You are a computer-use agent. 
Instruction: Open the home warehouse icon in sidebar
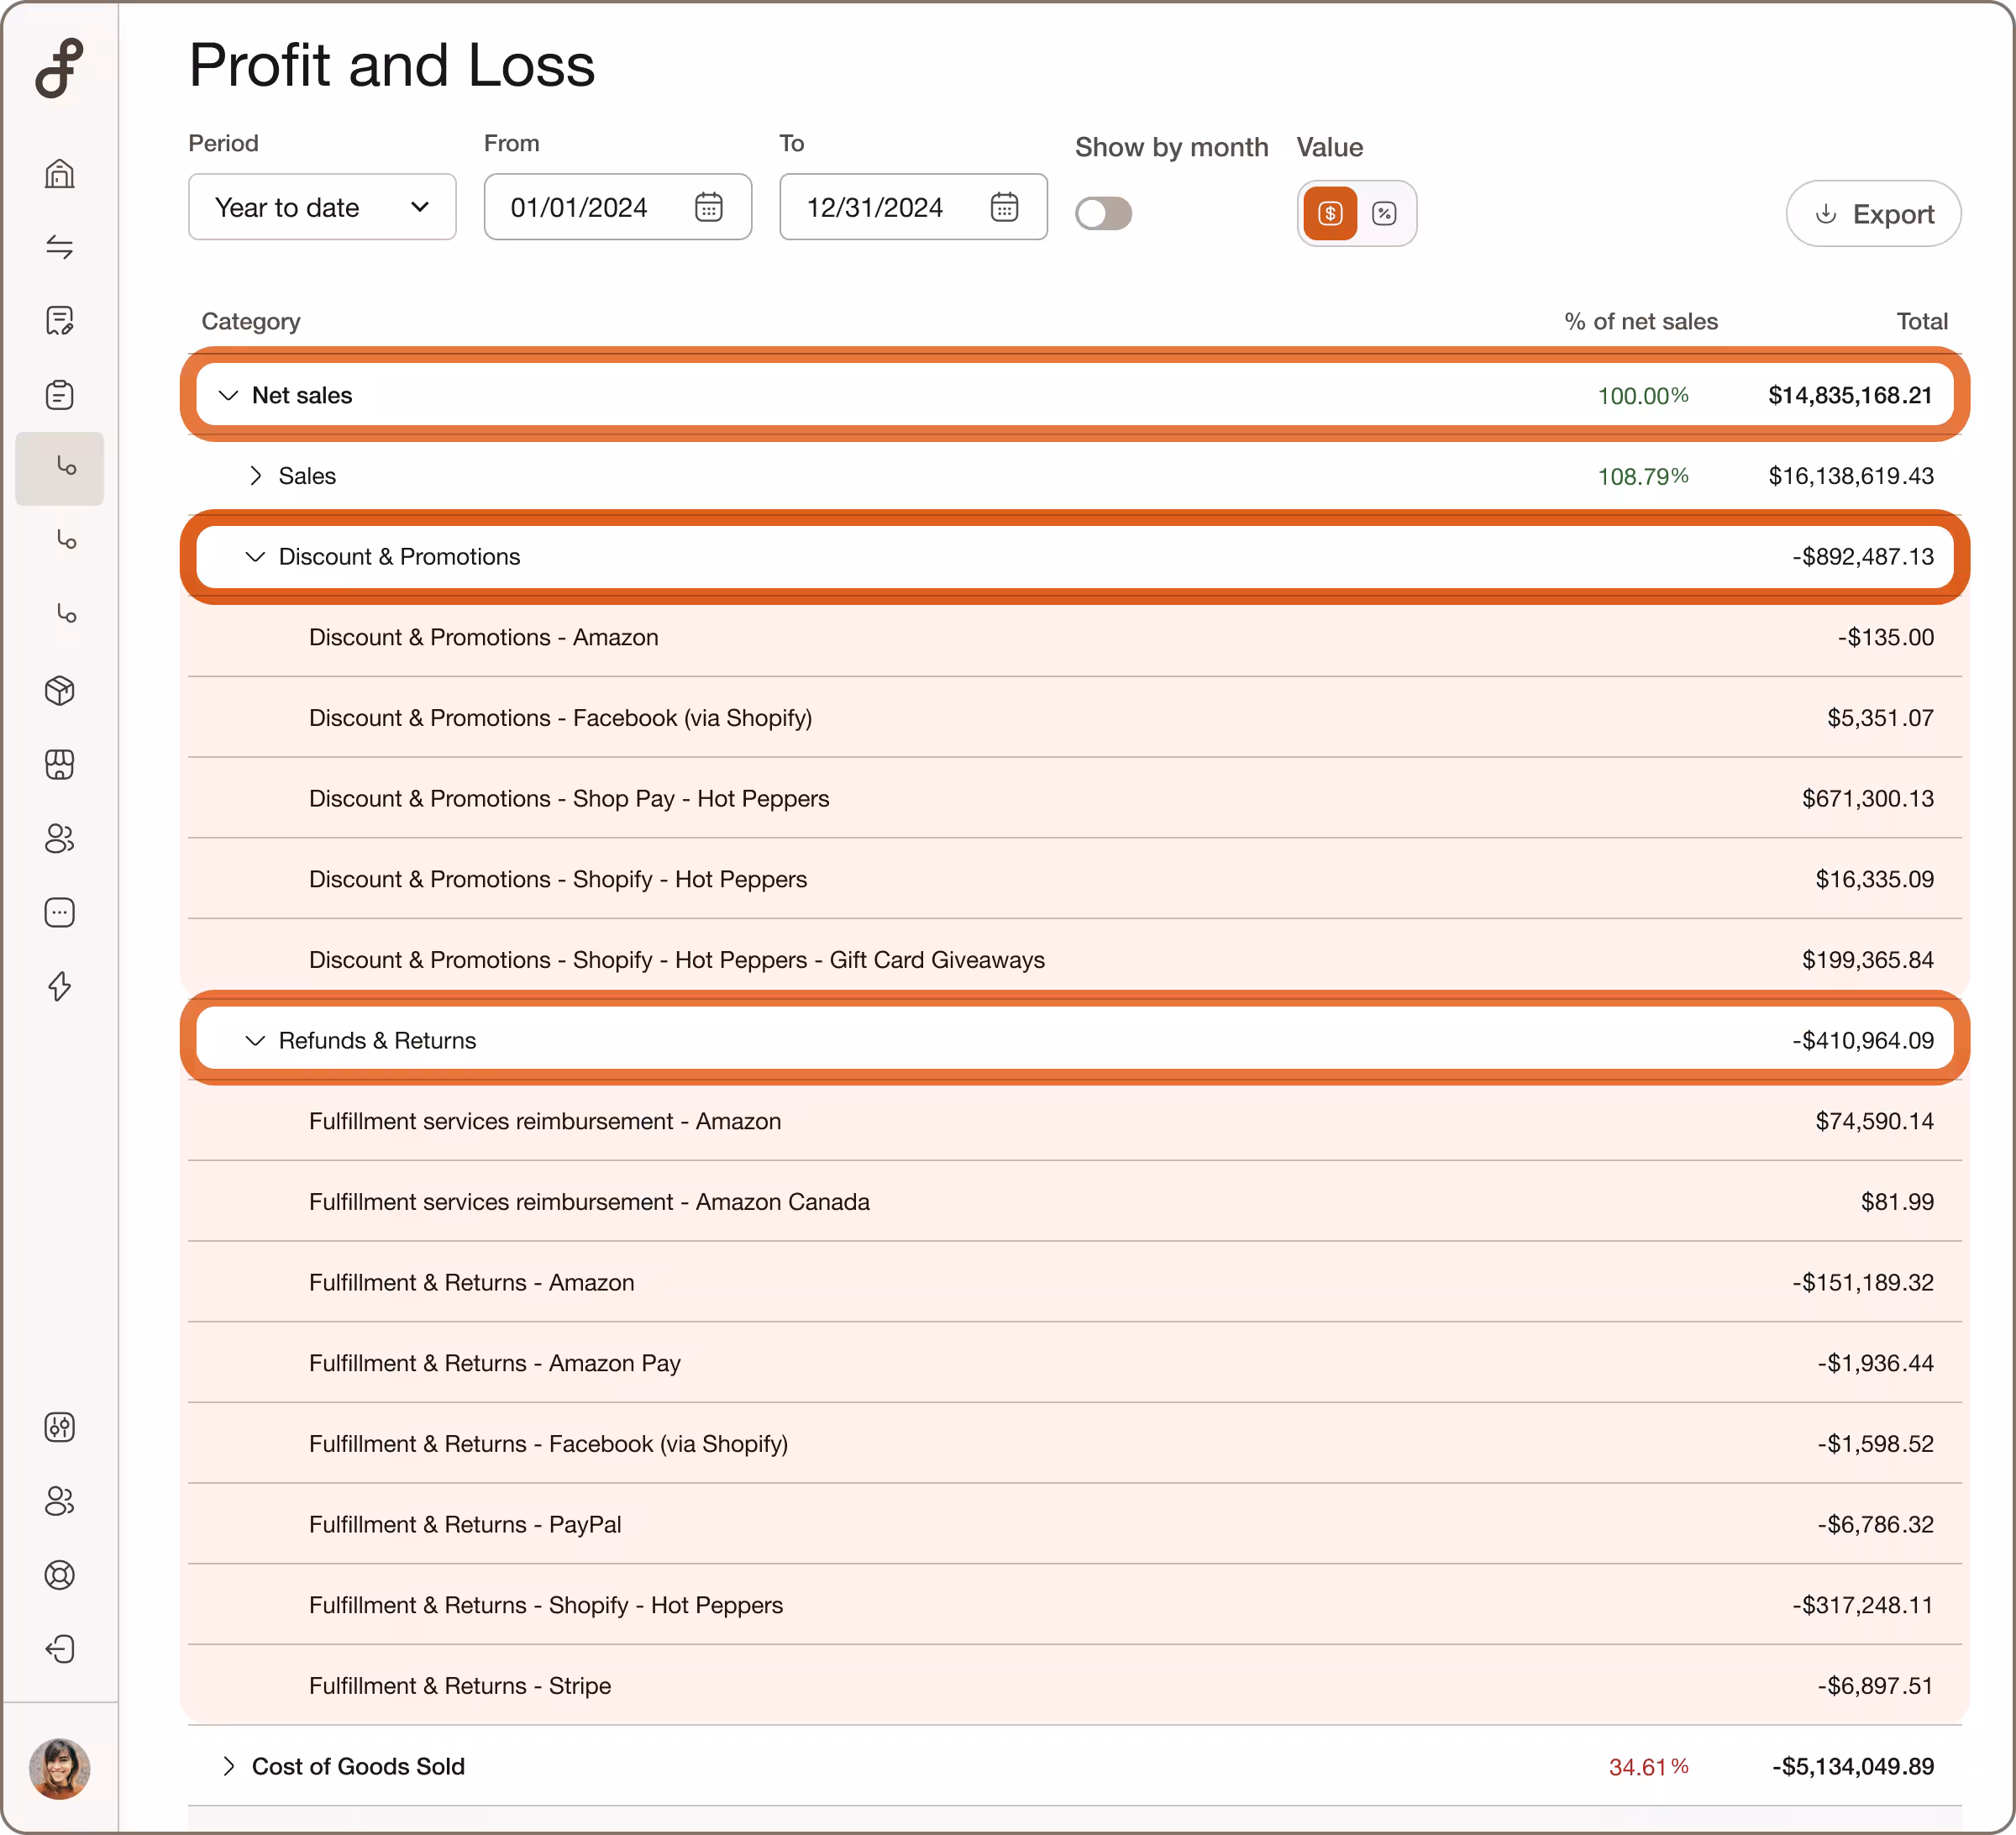coord(60,173)
